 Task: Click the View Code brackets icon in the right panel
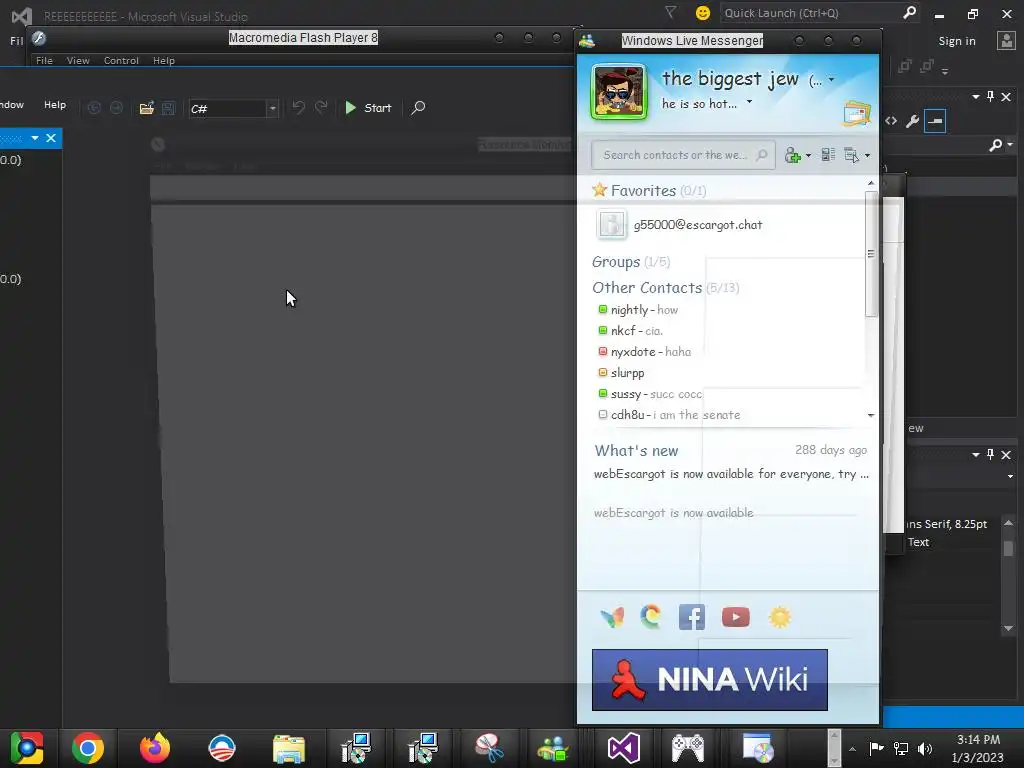(x=891, y=121)
